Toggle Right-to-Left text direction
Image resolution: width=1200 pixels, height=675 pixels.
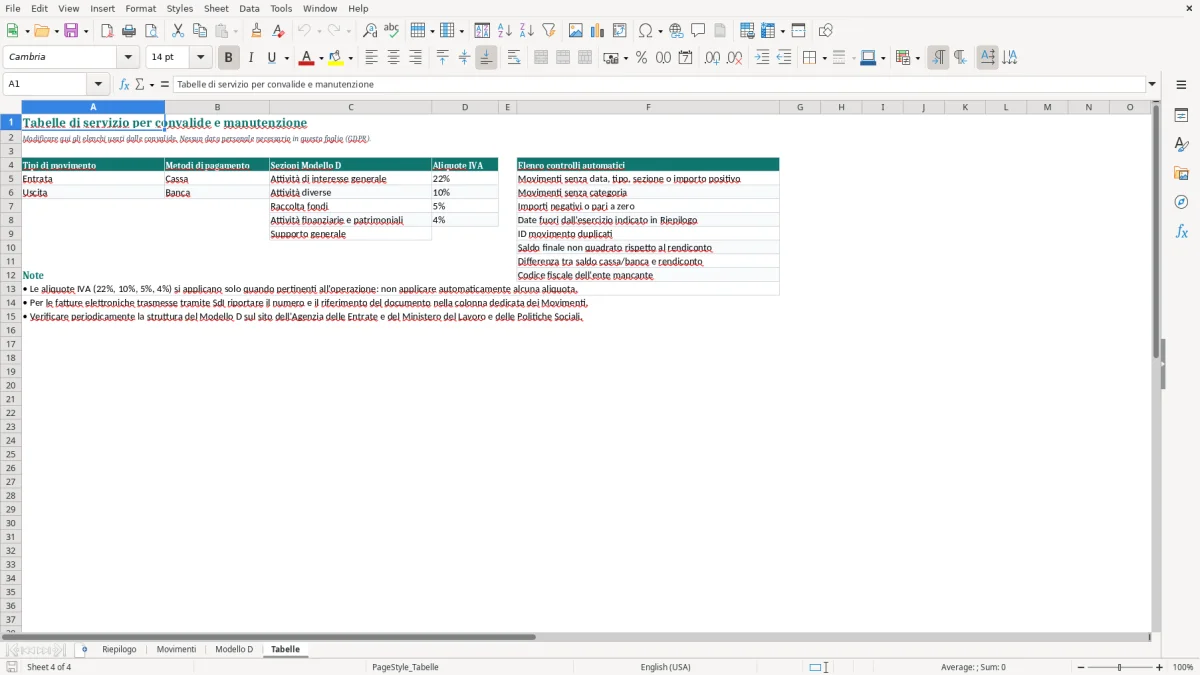pyautogui.click(x=960, y=58)
